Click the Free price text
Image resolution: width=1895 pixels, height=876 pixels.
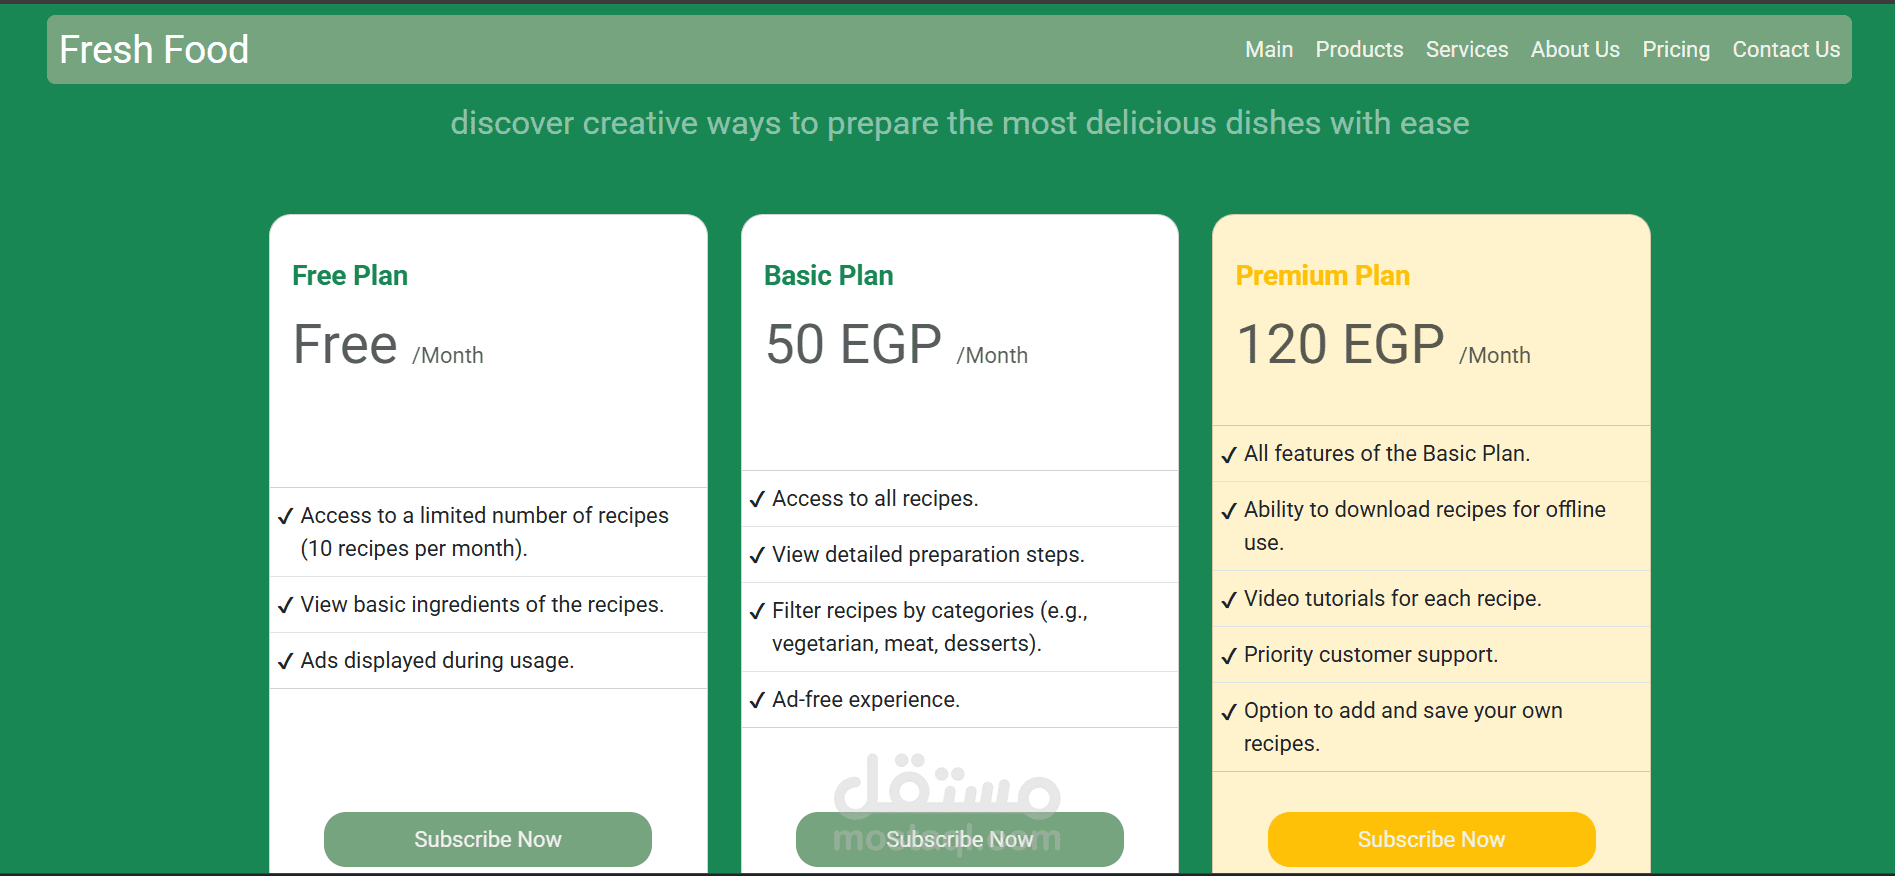pos(345,344)
